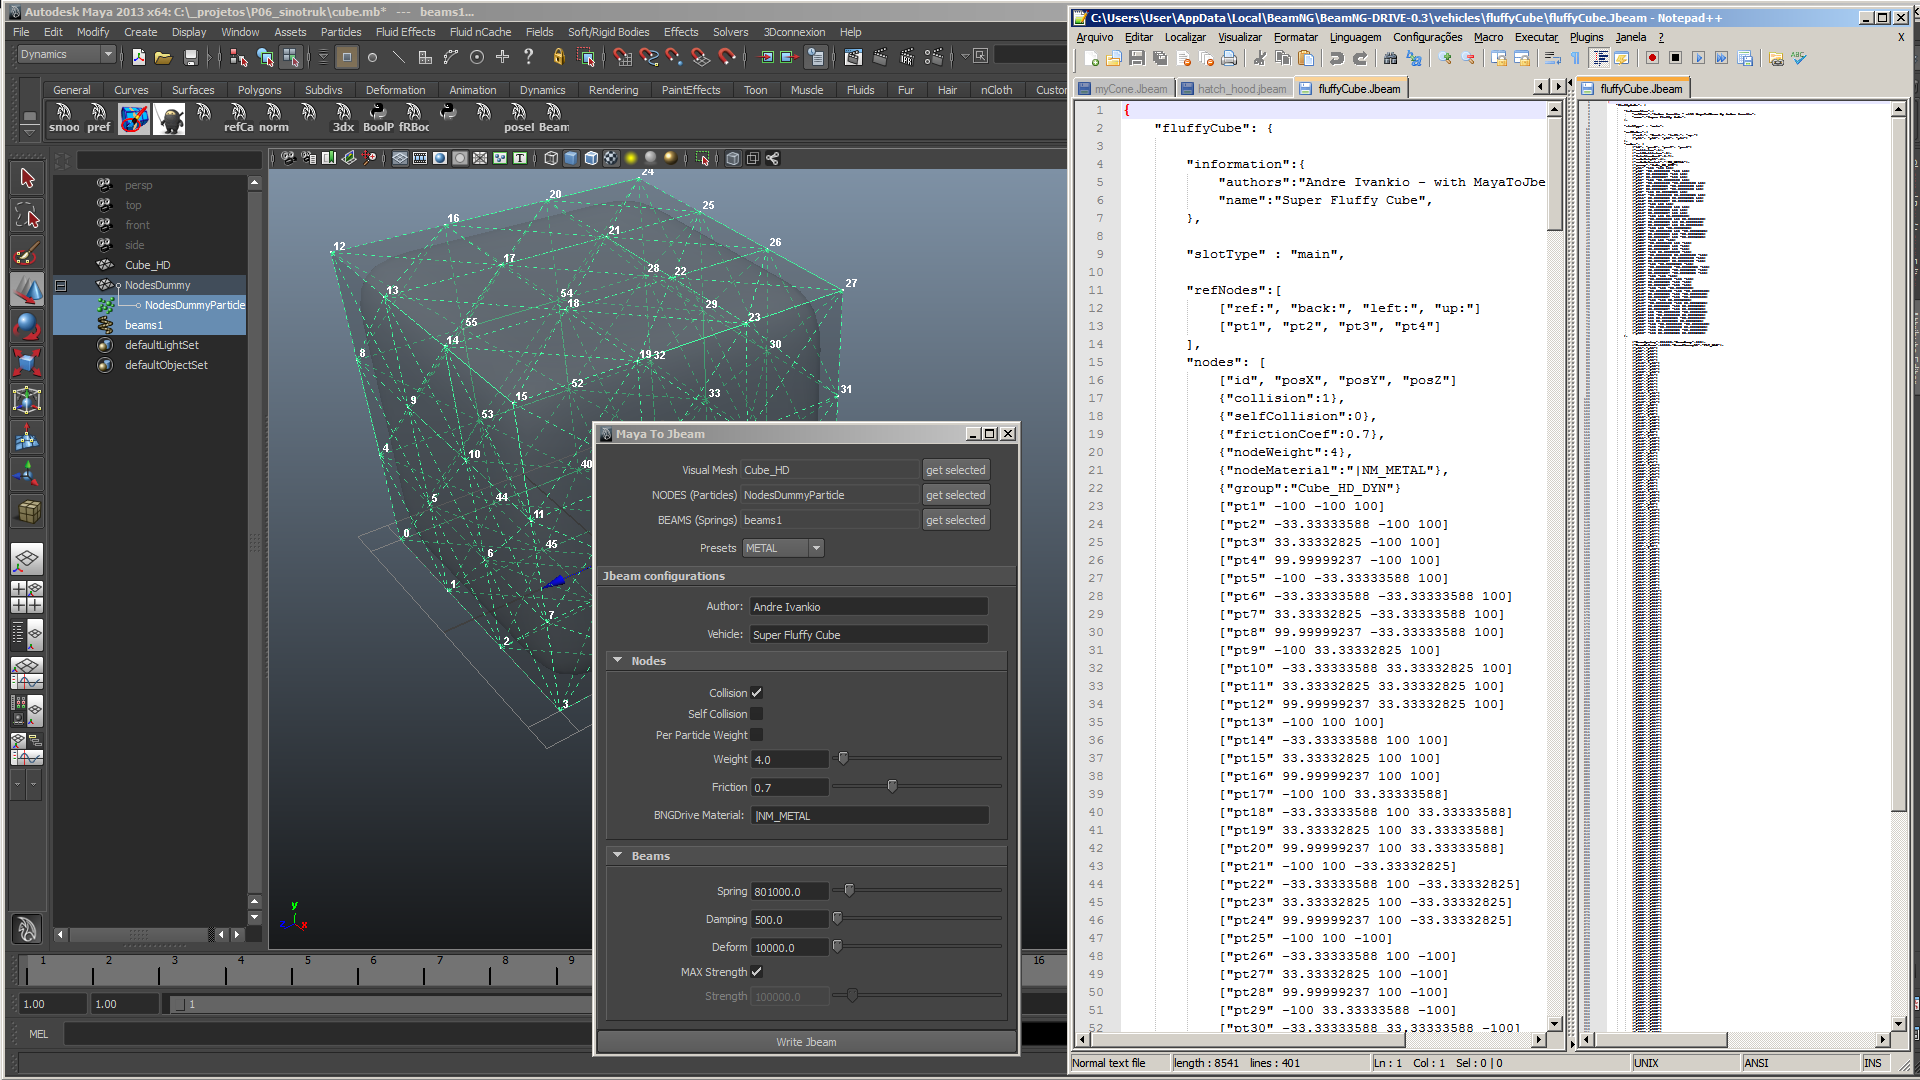Enable the Self Collision checkbox

pyautogui.click(x=757, y=714)
